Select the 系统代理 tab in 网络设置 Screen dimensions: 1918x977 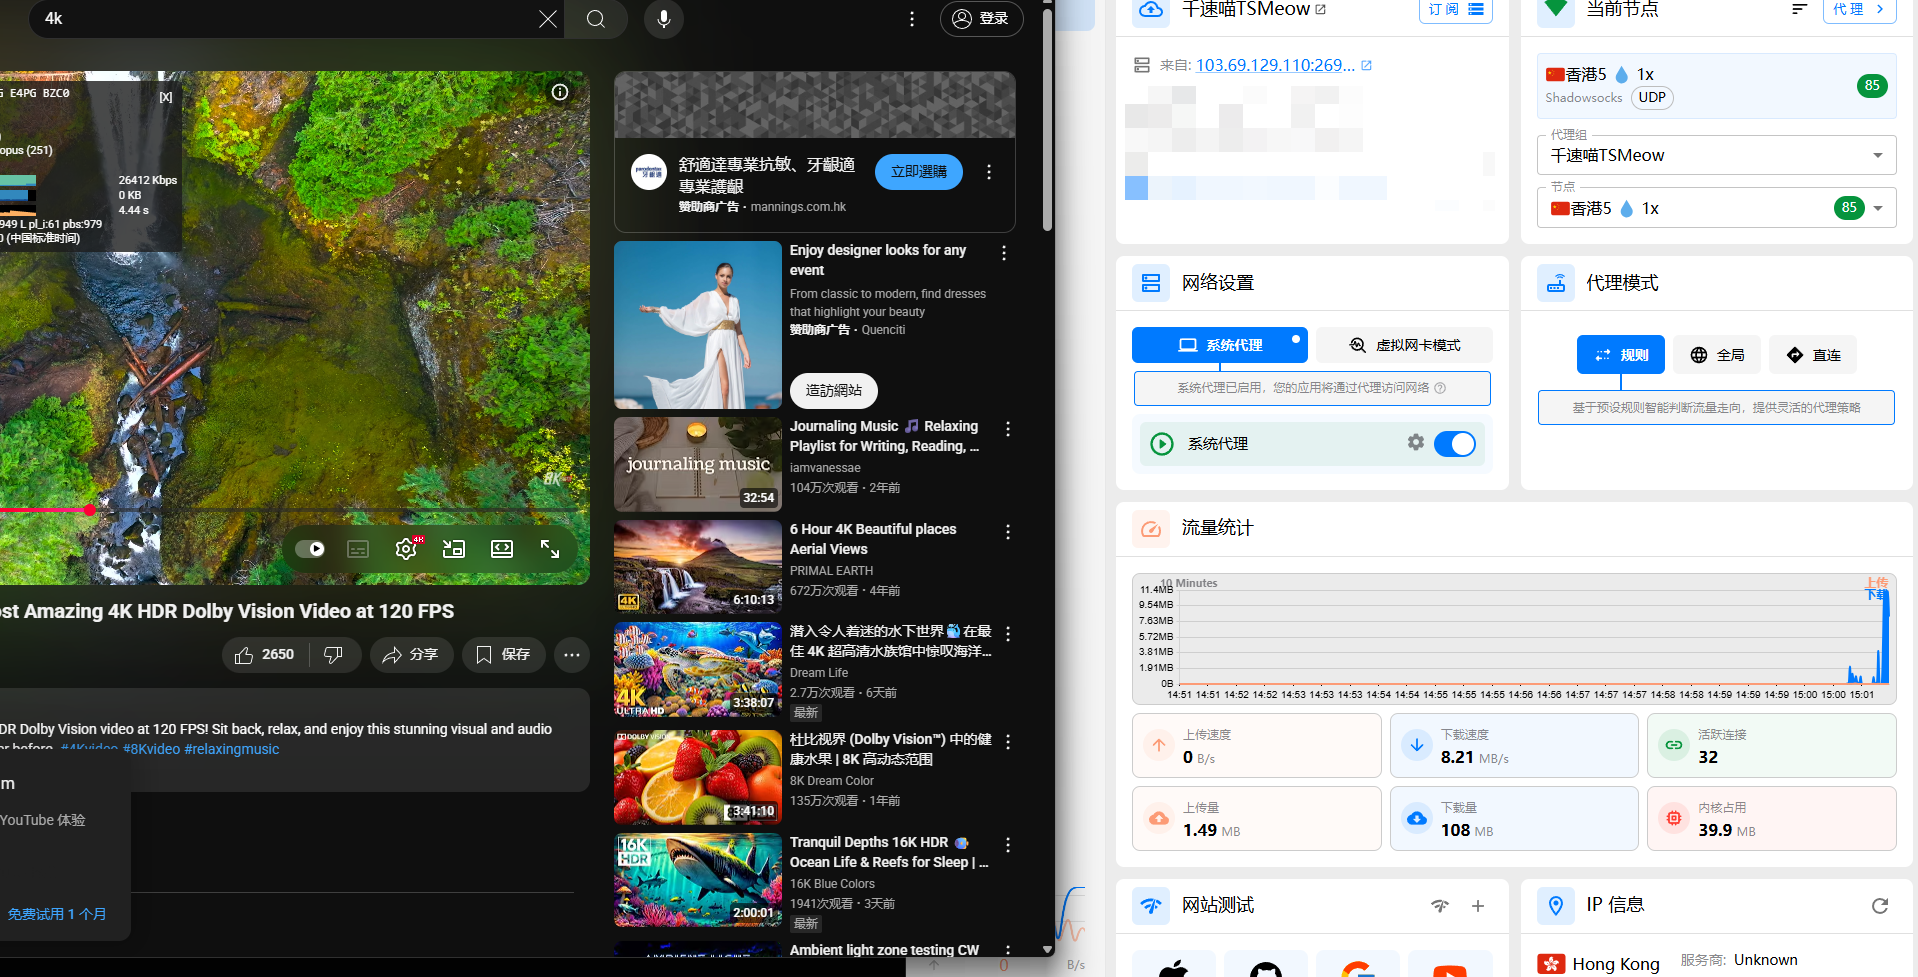(x=1219, y=345)
